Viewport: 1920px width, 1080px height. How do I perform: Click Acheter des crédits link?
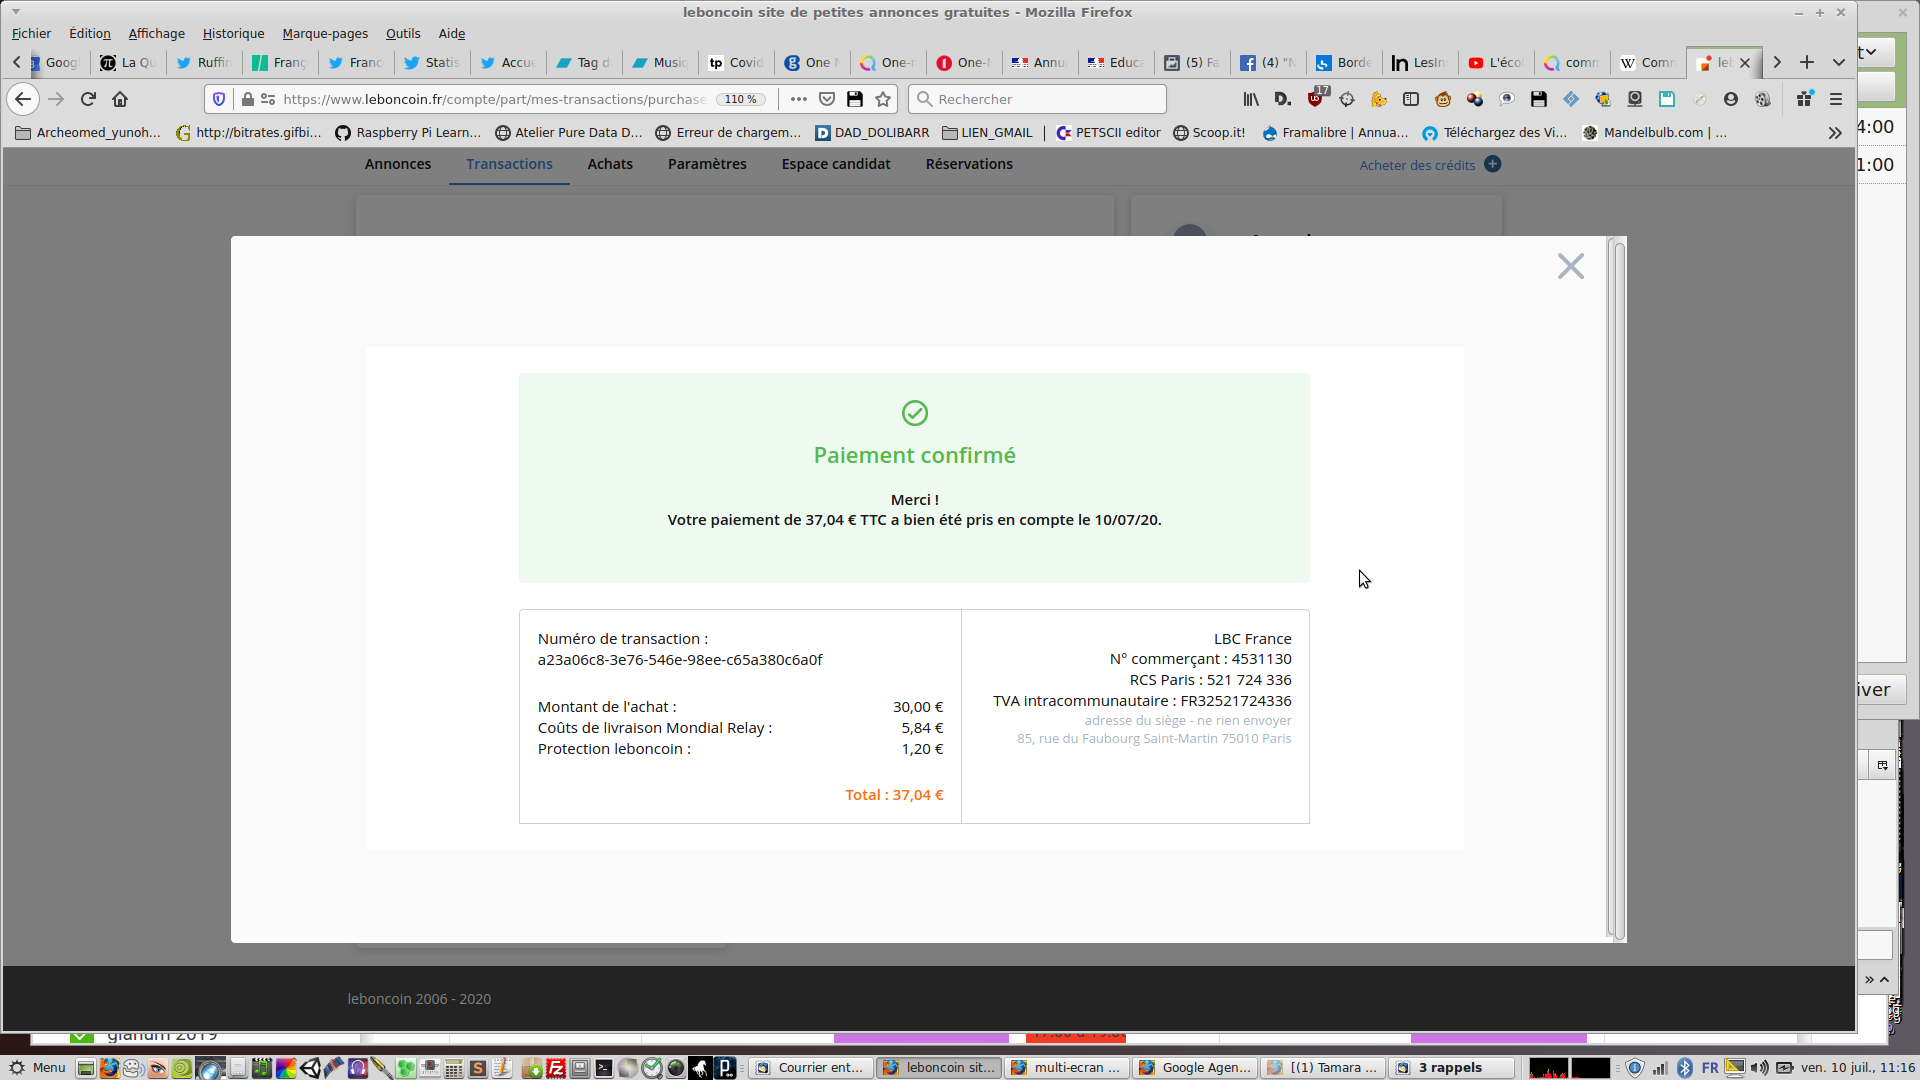1417,165
